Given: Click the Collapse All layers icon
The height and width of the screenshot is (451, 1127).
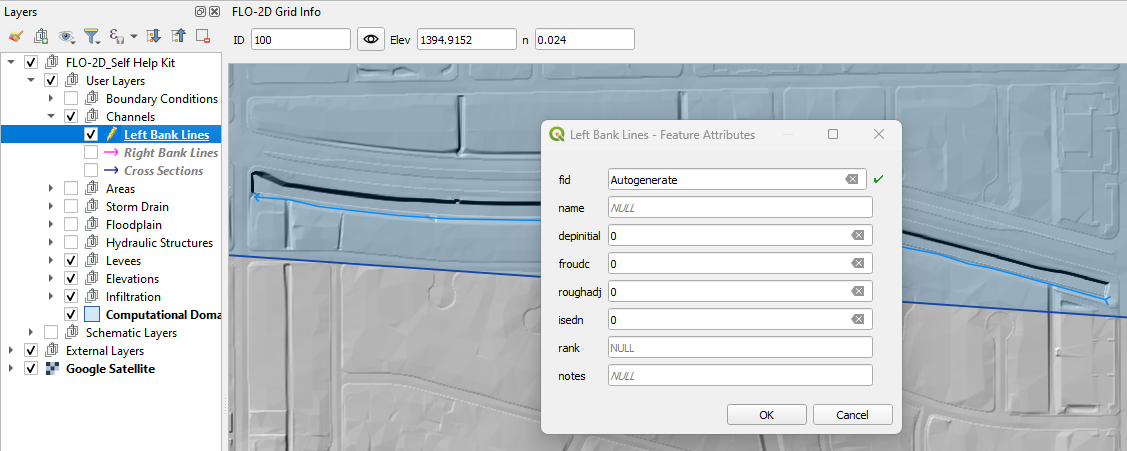Looking at the screenshot, I should (x=178, y=37).
